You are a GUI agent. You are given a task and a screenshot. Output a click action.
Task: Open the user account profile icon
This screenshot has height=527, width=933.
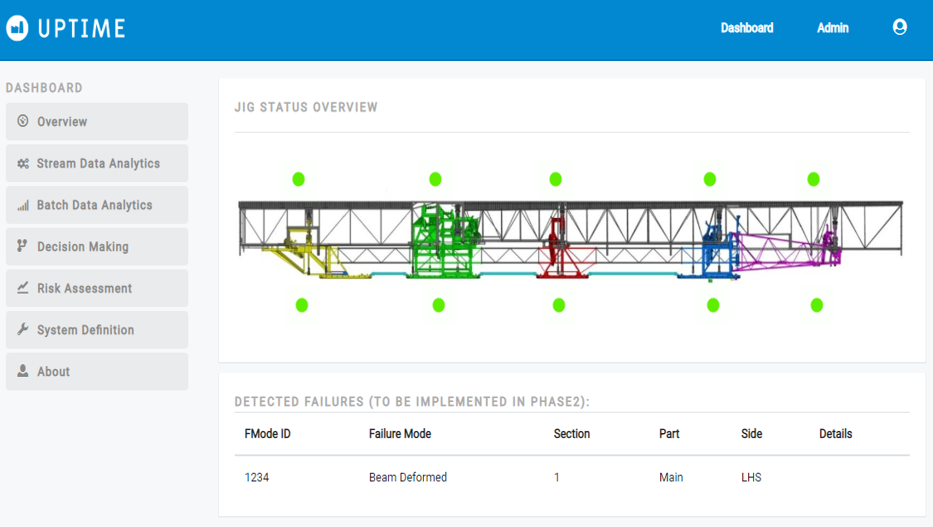[900, 27]
